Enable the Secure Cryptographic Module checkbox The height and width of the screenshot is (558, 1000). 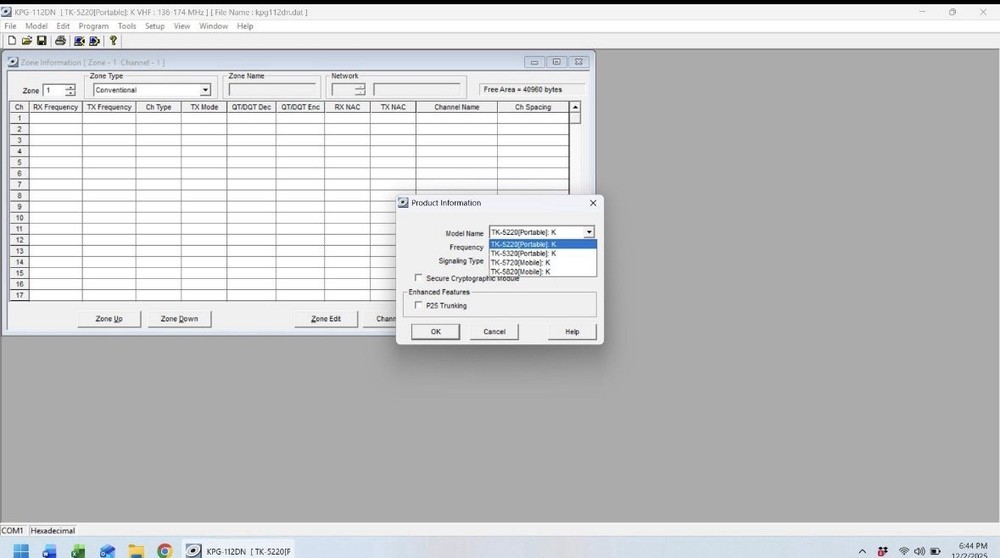418,278
